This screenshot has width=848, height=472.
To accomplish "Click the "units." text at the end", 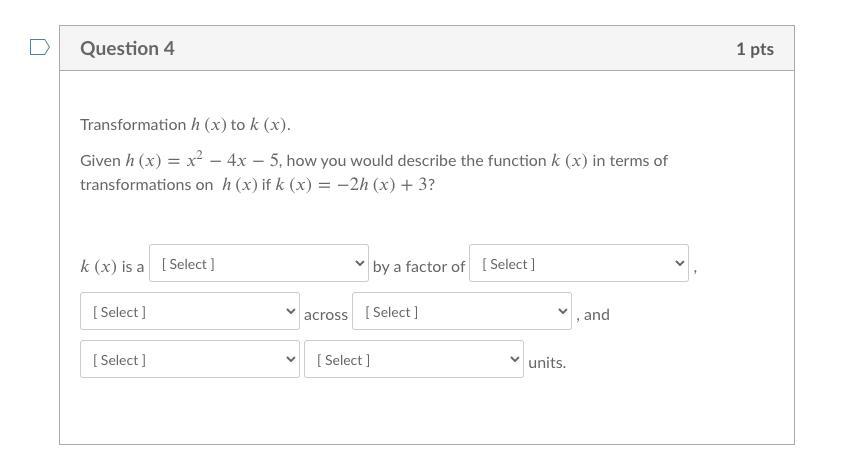I will 547,363.
